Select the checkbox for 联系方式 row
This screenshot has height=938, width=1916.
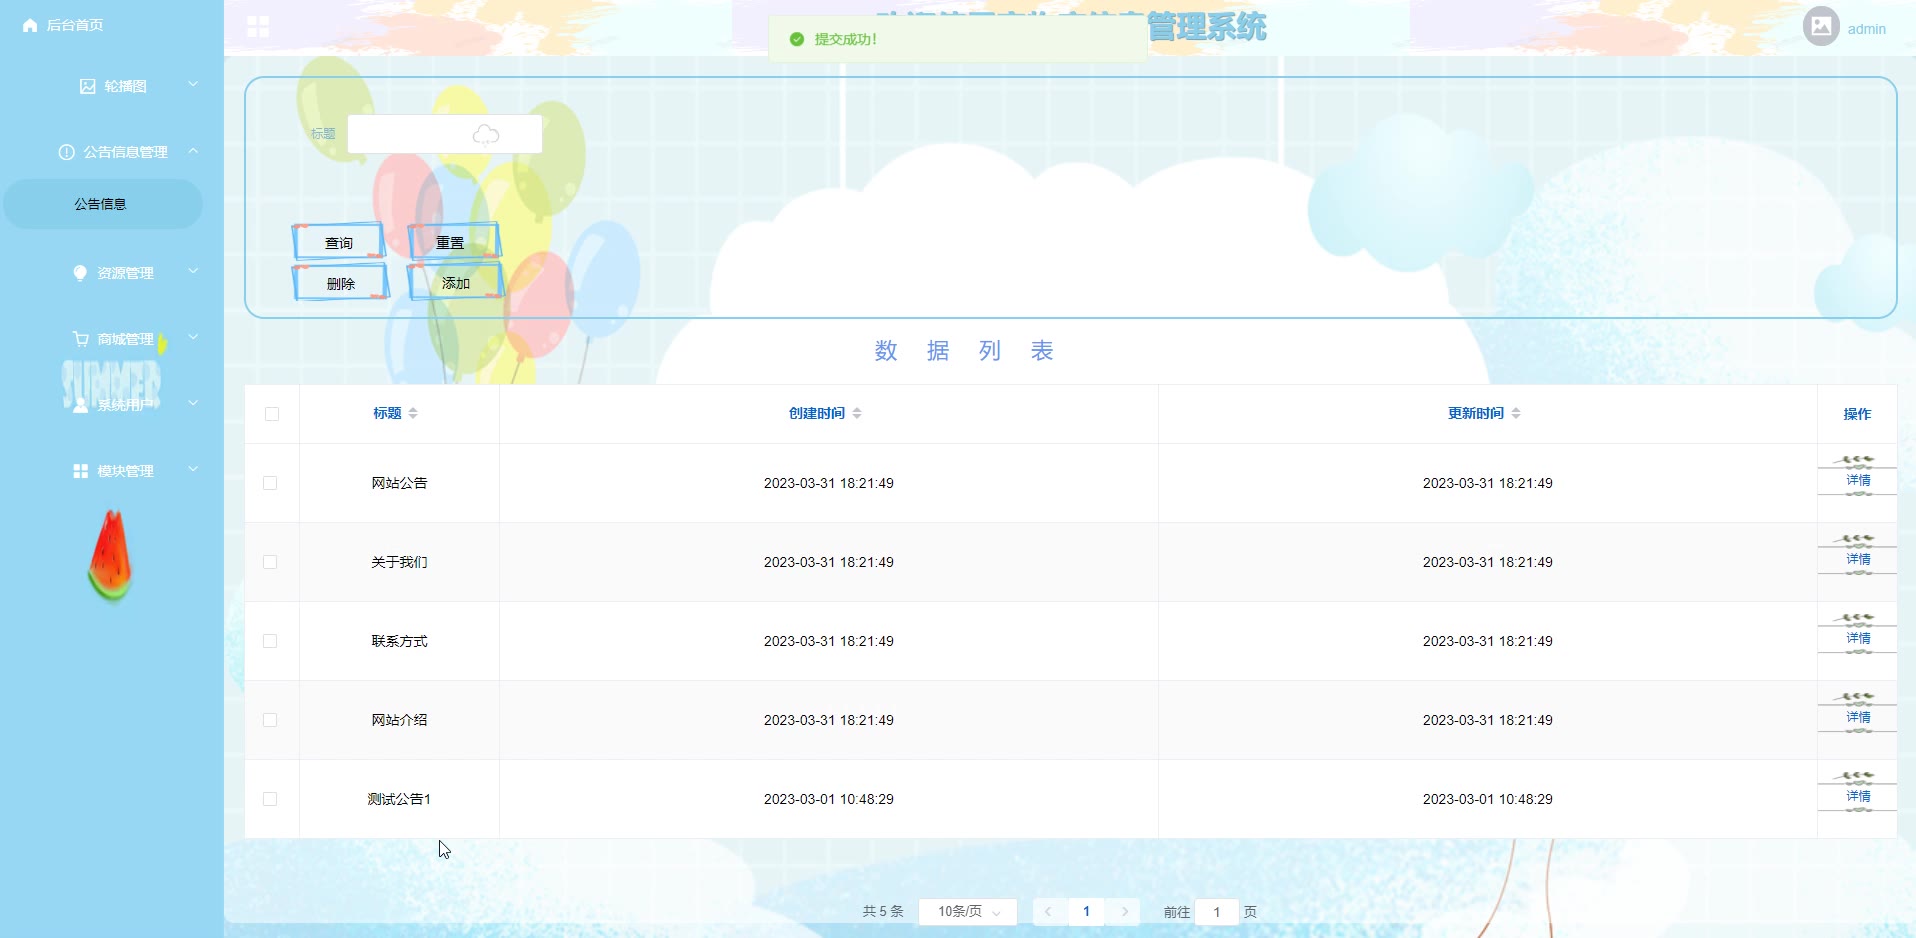click(270, 641)
